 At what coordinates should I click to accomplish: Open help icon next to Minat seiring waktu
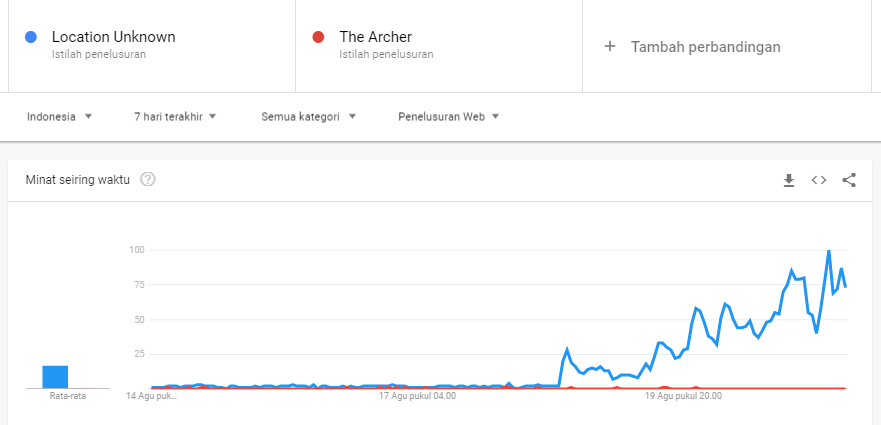(148, 180)
